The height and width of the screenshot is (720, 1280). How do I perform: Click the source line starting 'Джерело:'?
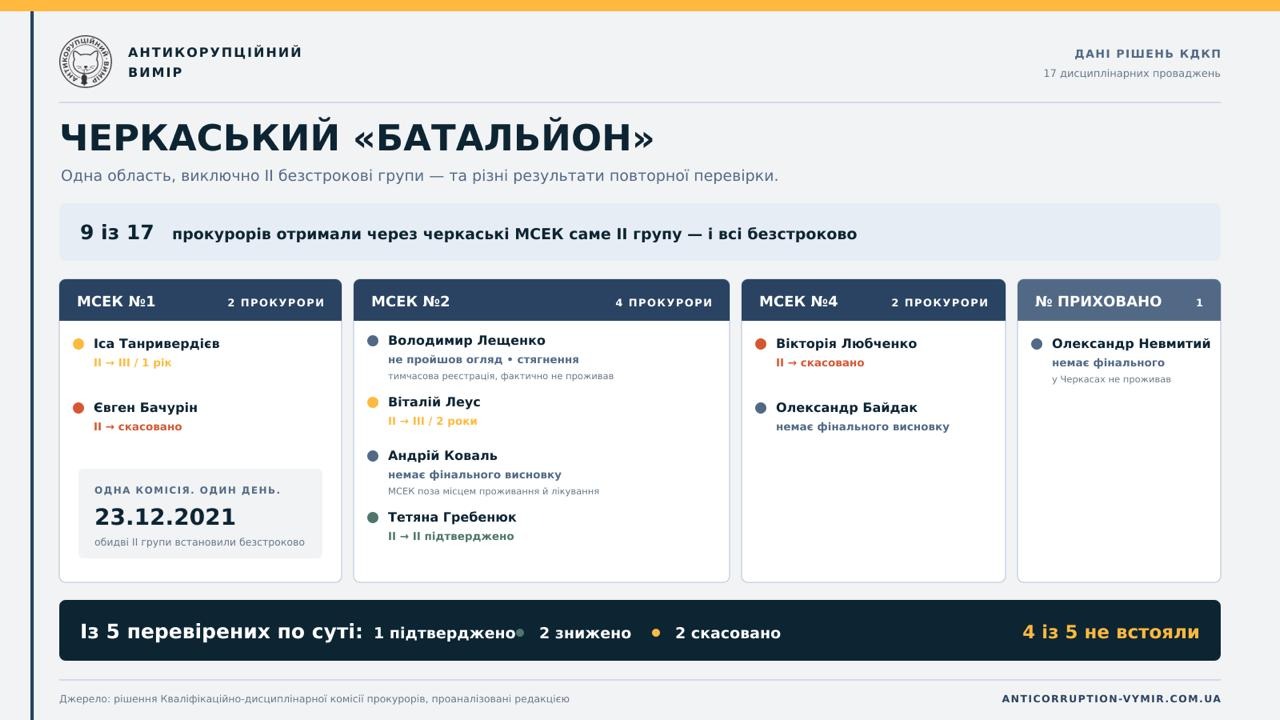click(x=314, y=699)
